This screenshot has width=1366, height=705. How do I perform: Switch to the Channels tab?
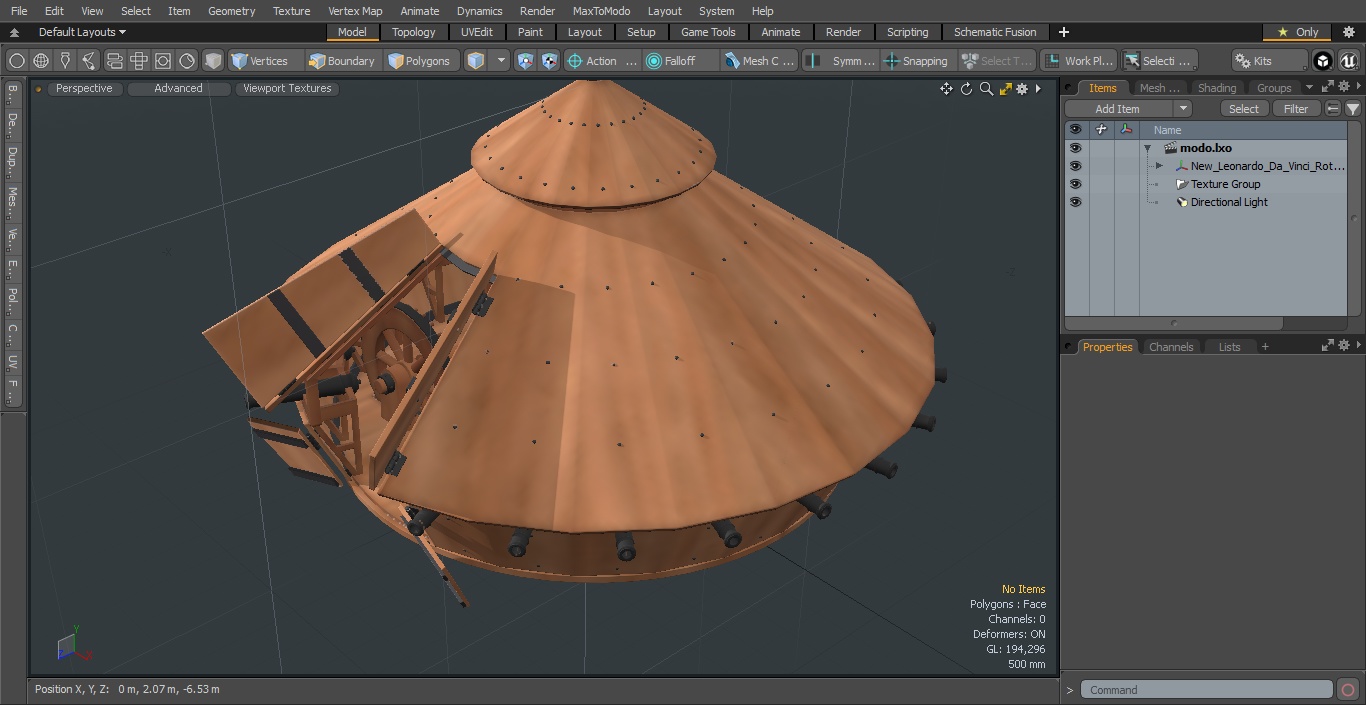(x=1171, y=347)
